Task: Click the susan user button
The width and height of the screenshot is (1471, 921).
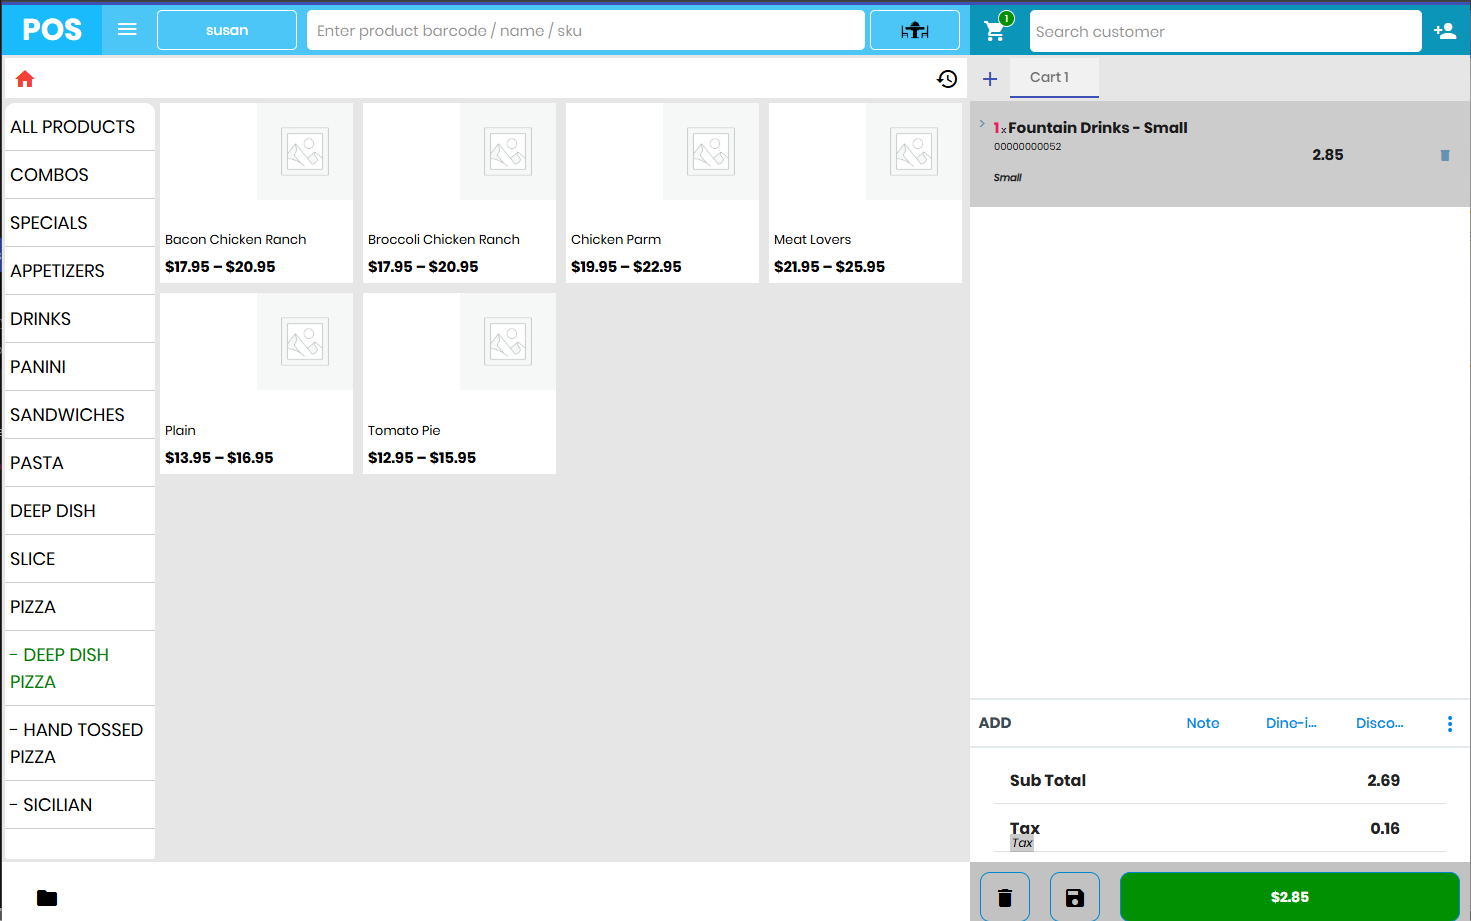Action: point(227,30)
